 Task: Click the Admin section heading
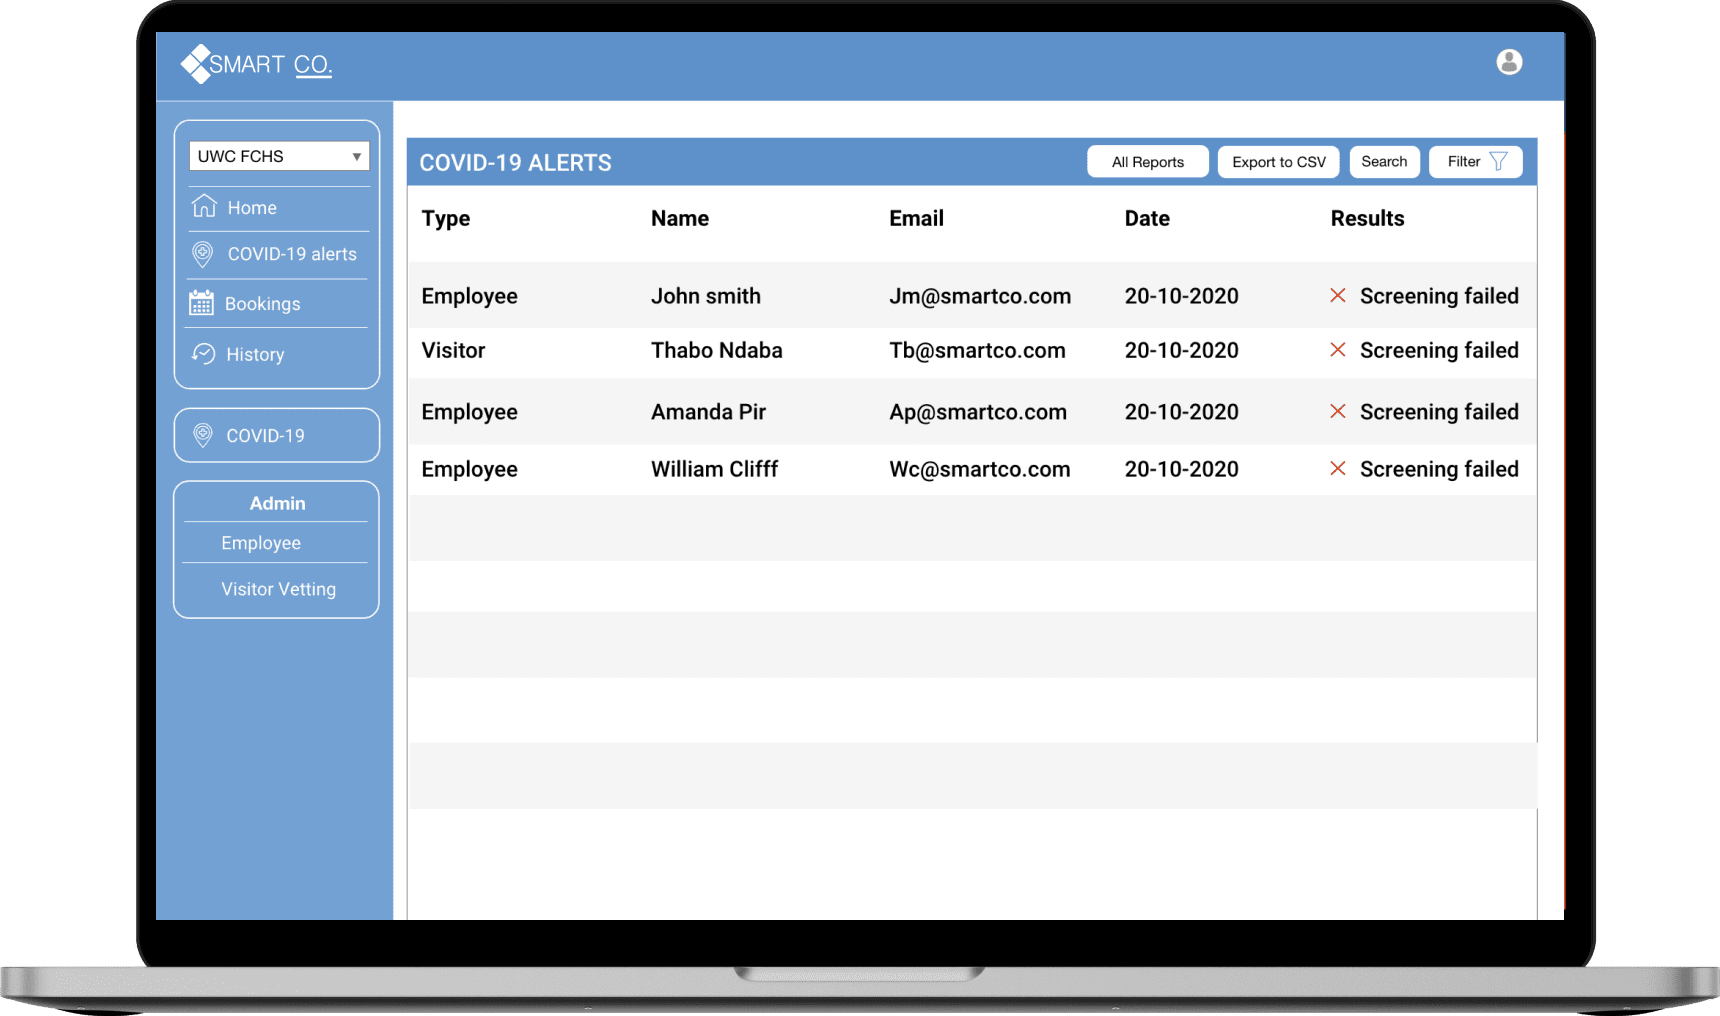coord(277,503)
